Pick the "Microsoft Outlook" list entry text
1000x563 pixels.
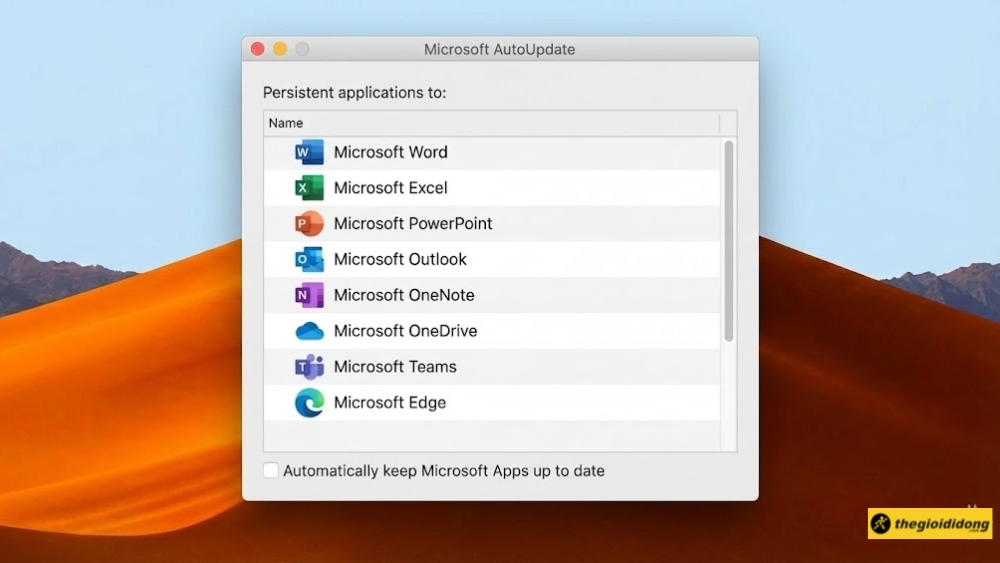[x=400, y=260]
